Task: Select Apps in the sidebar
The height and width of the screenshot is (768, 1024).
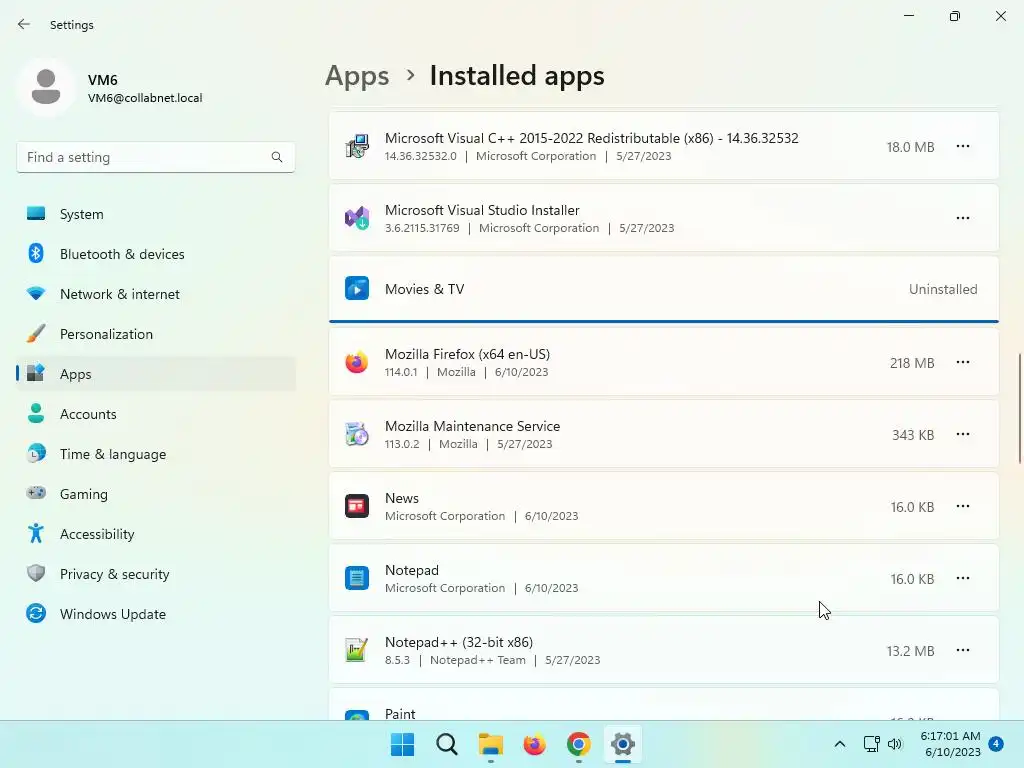Action: pos(155,374)
